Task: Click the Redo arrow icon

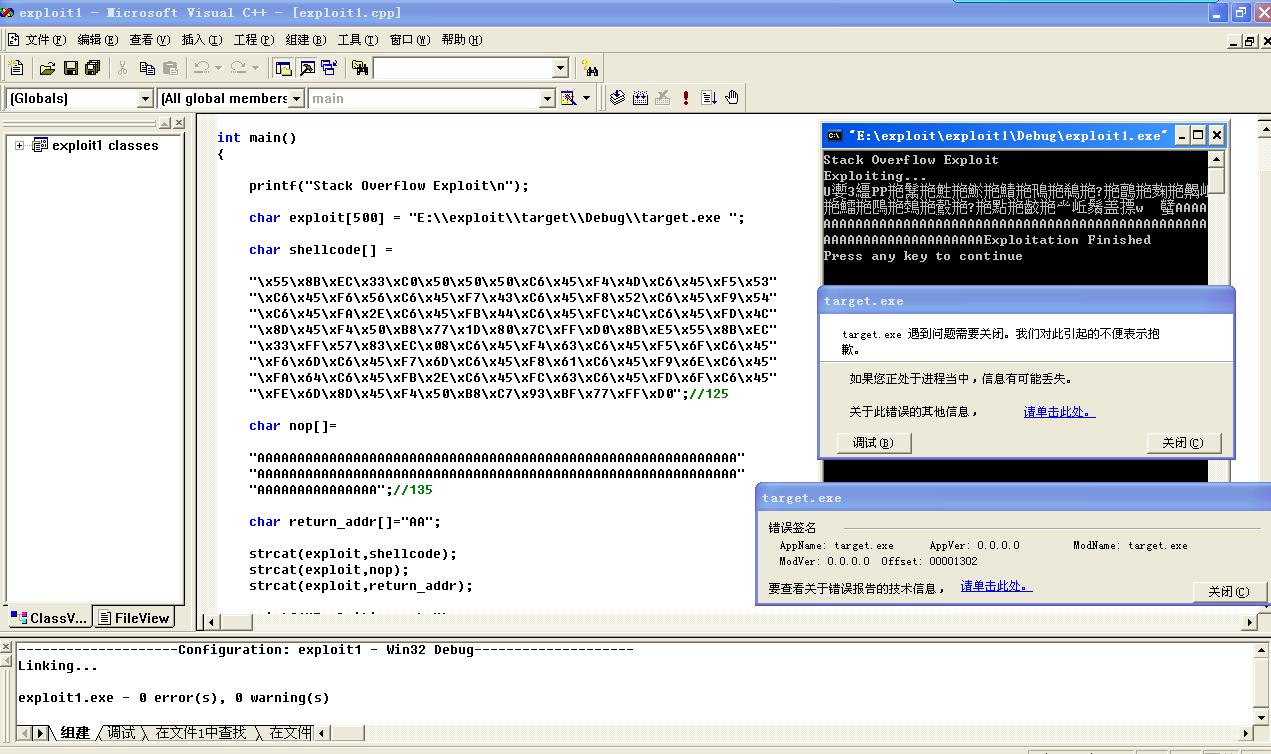Action: point(238,68)
